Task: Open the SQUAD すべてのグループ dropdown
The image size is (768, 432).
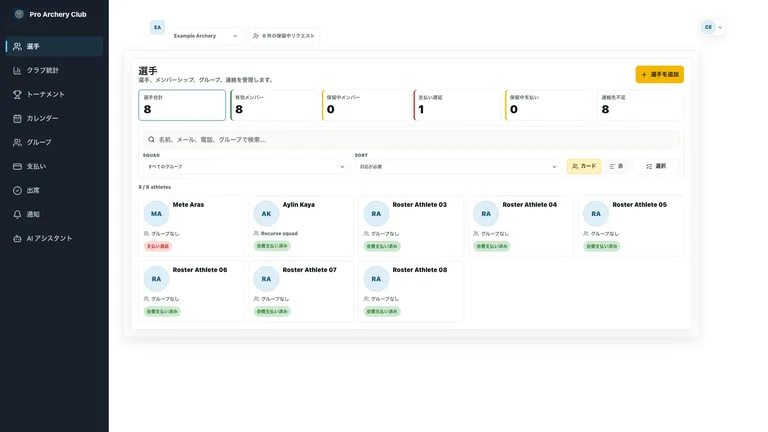Action: (x=246, y=167)
